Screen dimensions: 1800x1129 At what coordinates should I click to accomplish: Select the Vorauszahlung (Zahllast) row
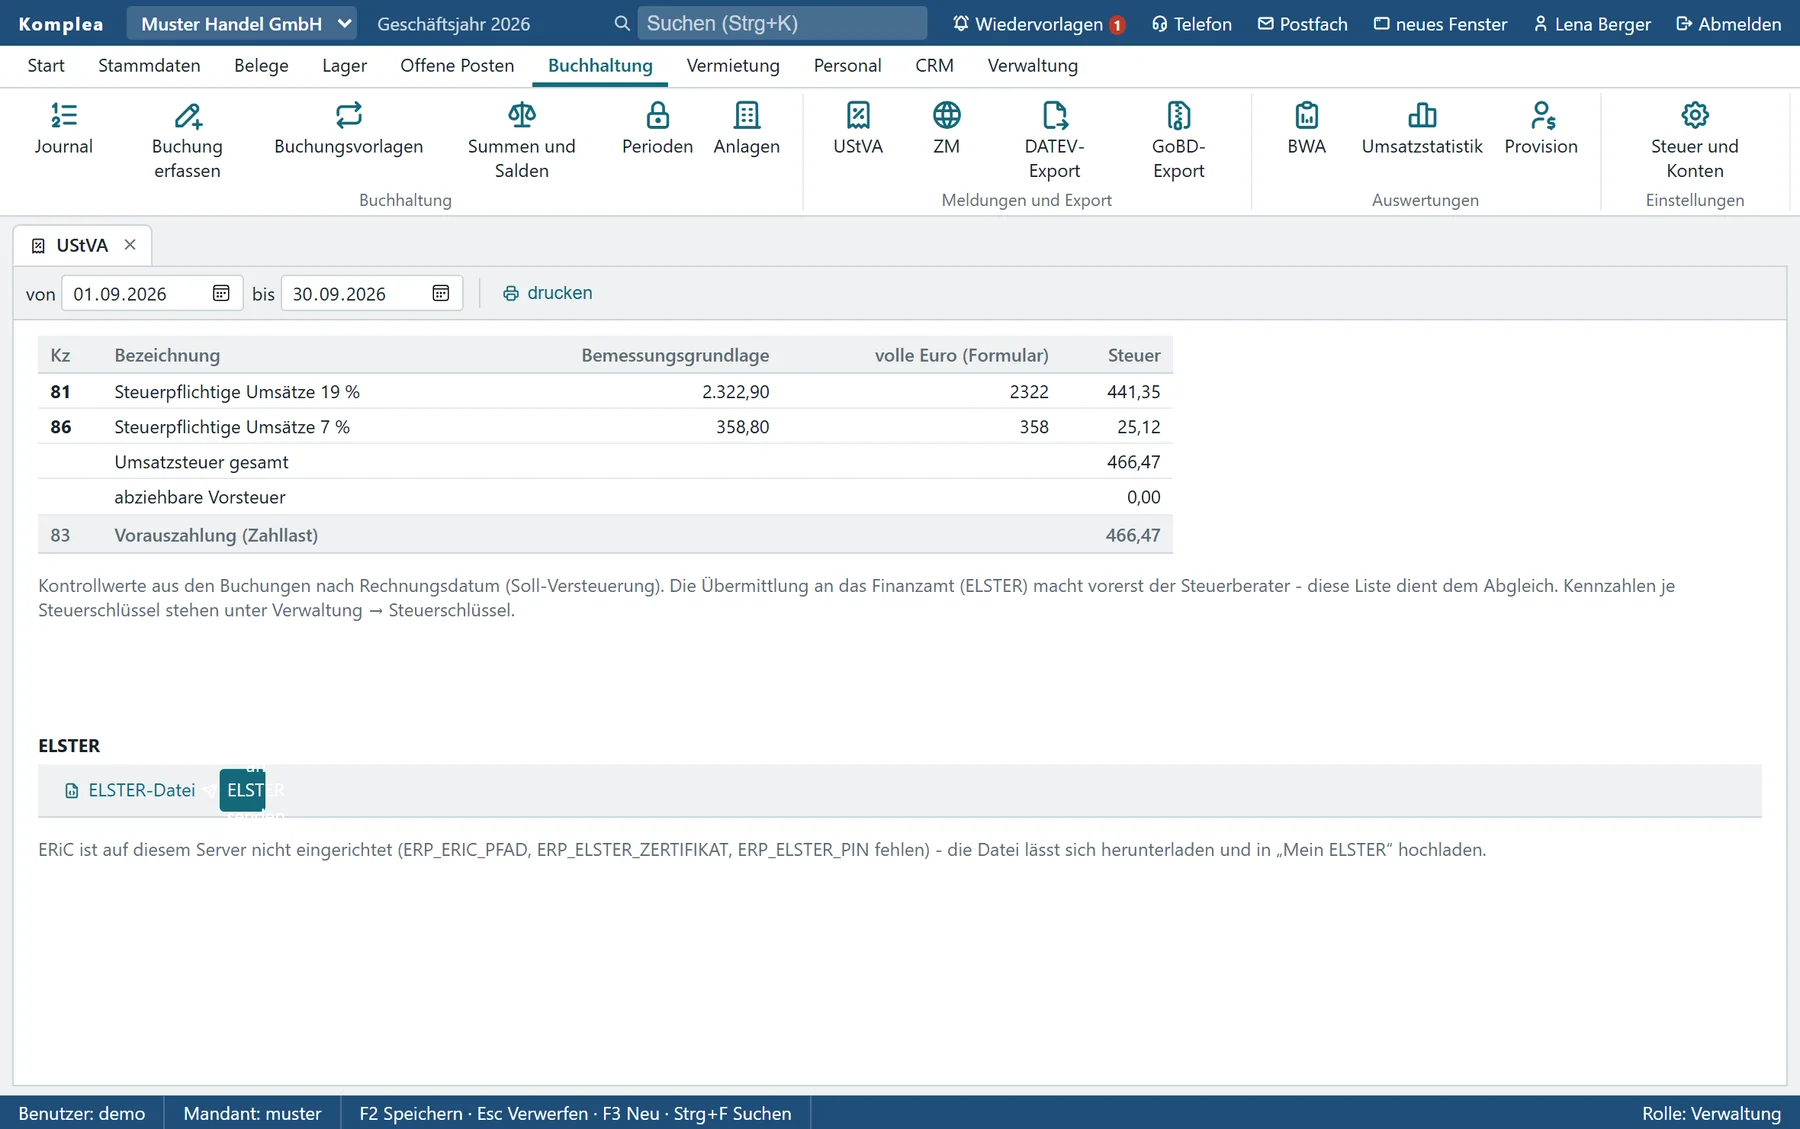(x=605, y=535)
